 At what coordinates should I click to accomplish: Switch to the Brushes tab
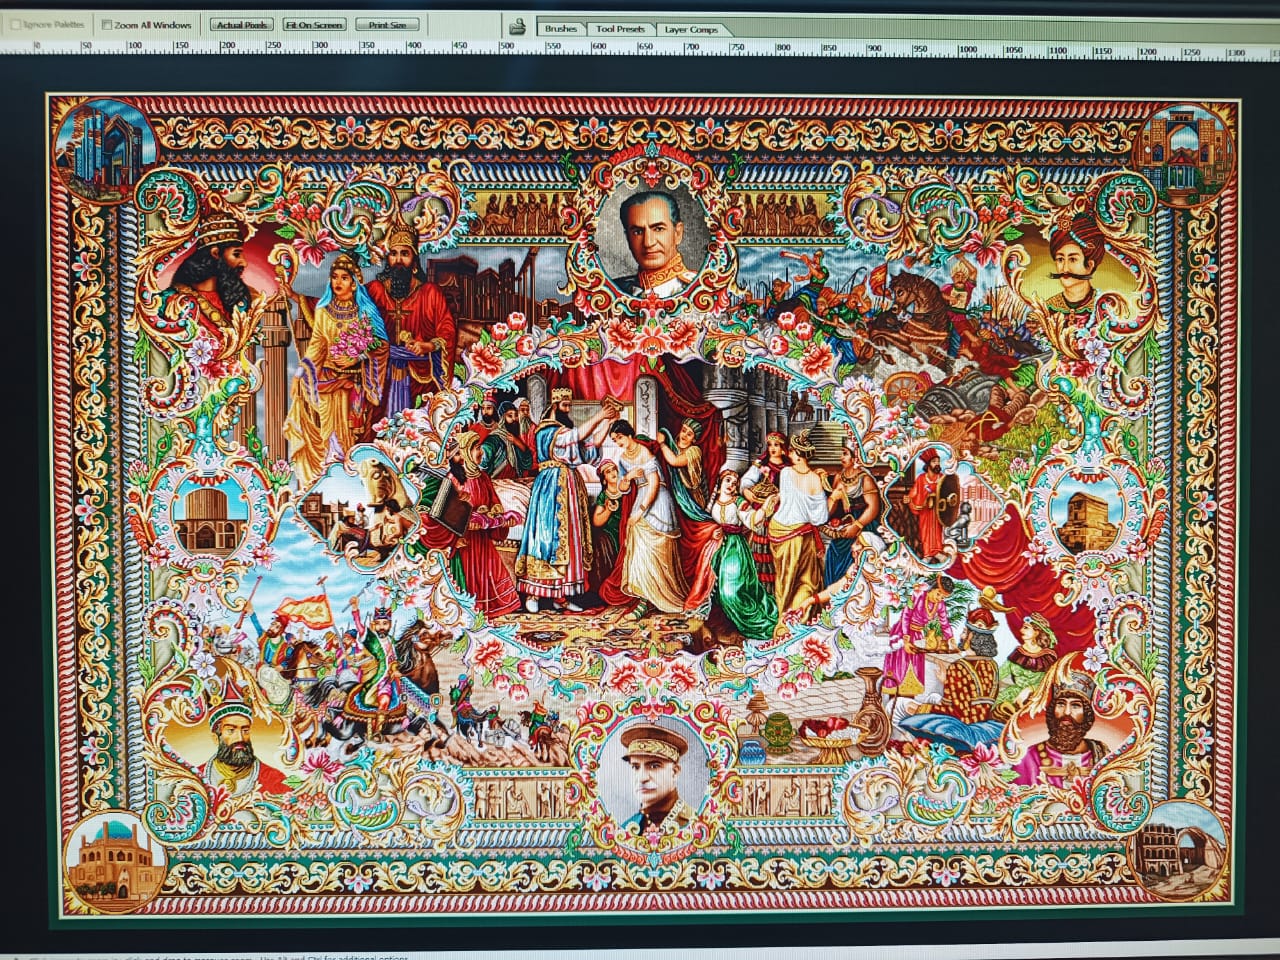[x=561, y=29]
